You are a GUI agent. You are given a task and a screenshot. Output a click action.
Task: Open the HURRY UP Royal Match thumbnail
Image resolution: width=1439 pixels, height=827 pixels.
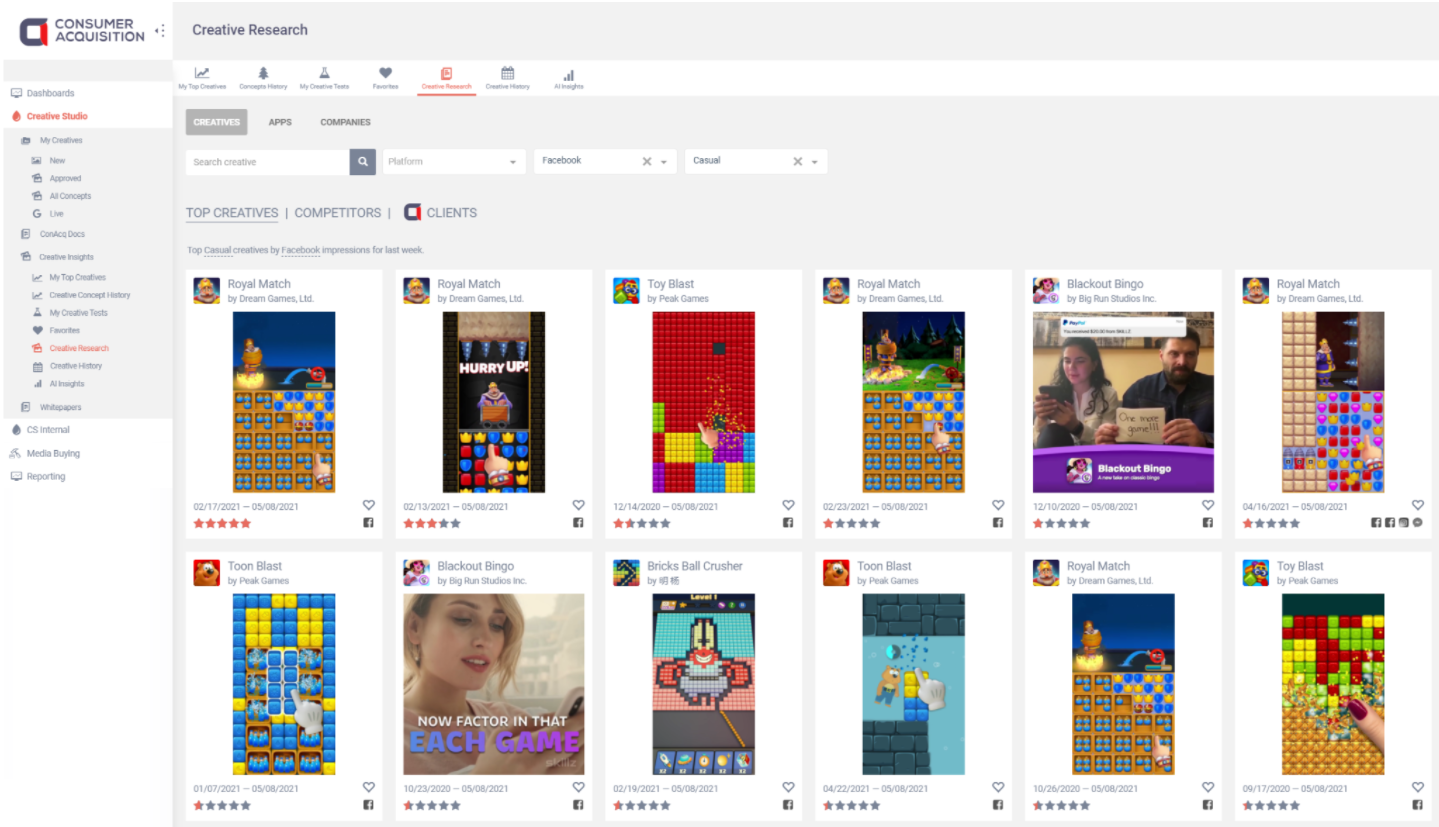click(x=494, y=402)
